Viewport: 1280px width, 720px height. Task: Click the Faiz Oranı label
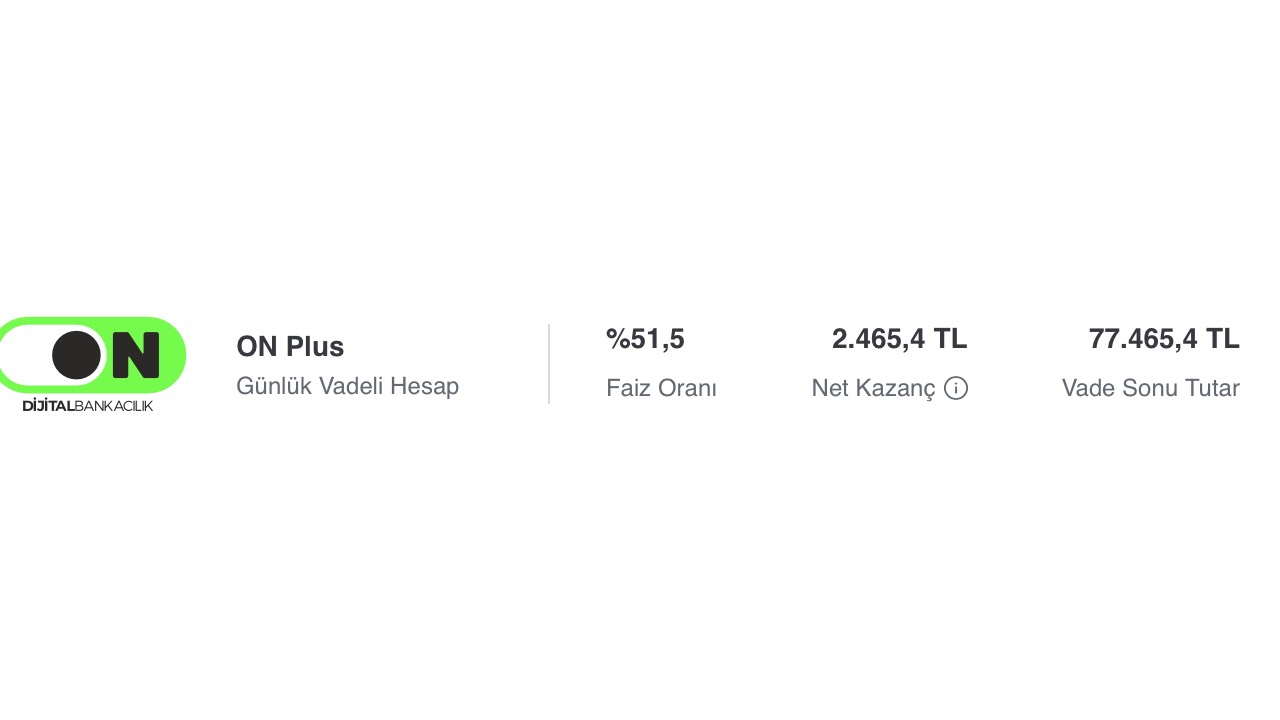(661, 388)
